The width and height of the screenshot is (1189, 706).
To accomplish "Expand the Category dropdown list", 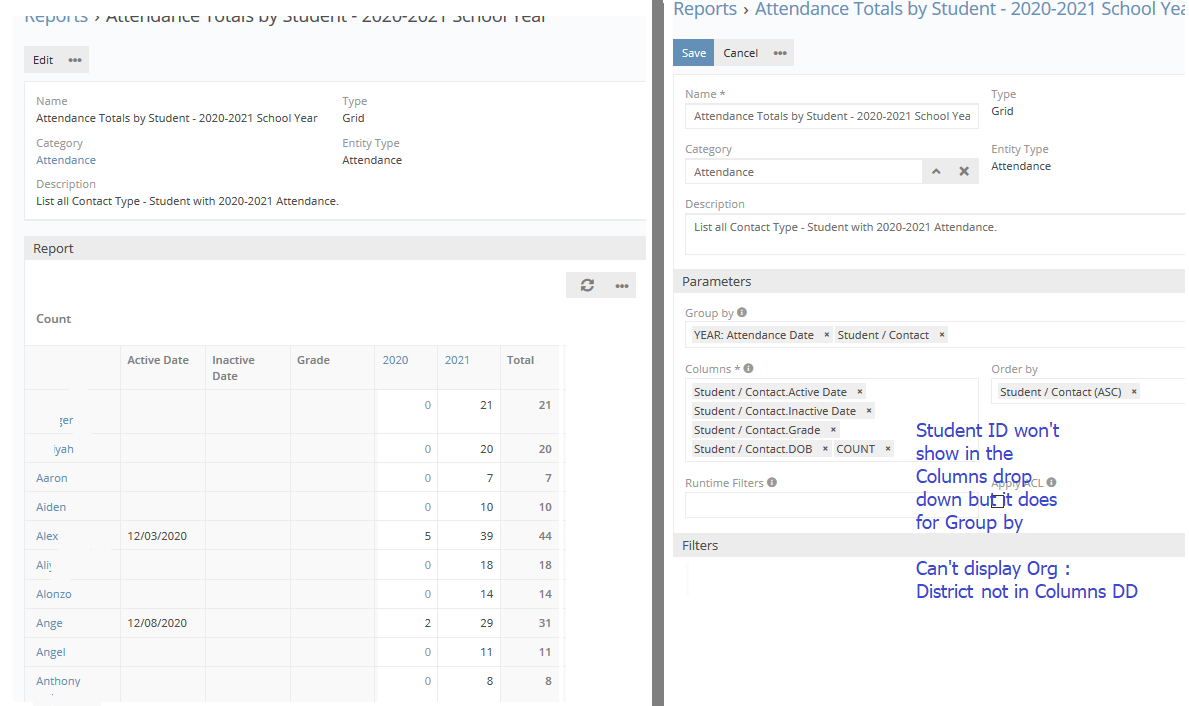I will pos(936,172).
